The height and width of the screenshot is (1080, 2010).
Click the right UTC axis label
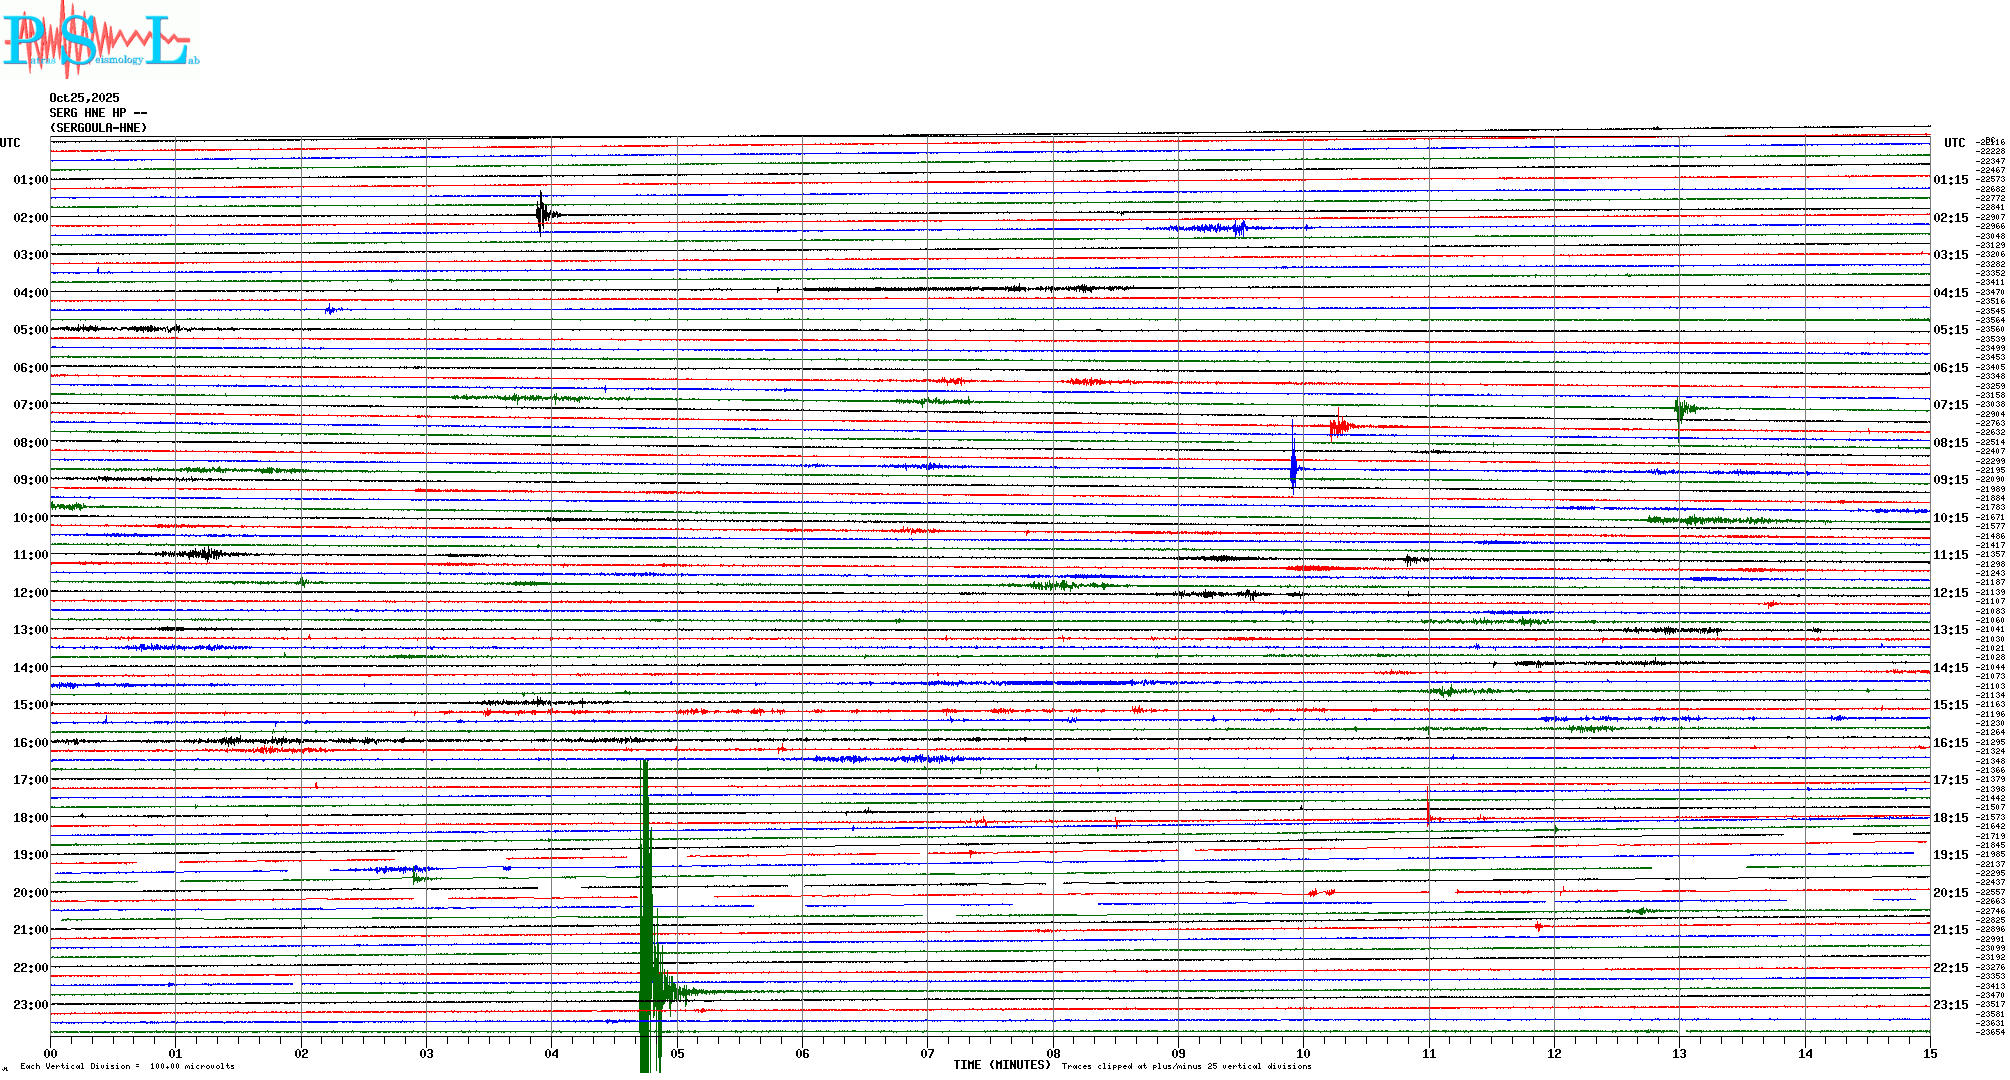coord(1954,143)
